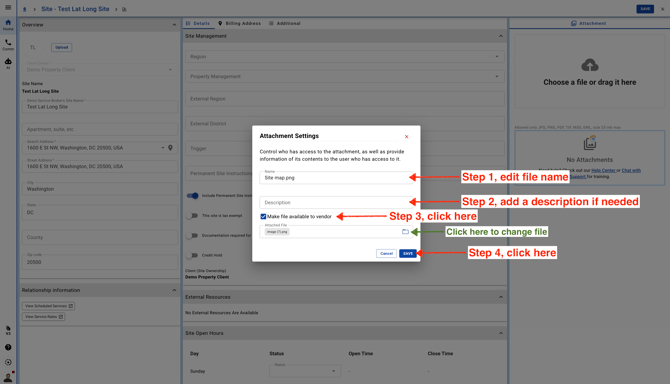Screen dimensions: 670x384
Task: Click the Upload button beside avatar
Action: point(62,47)
